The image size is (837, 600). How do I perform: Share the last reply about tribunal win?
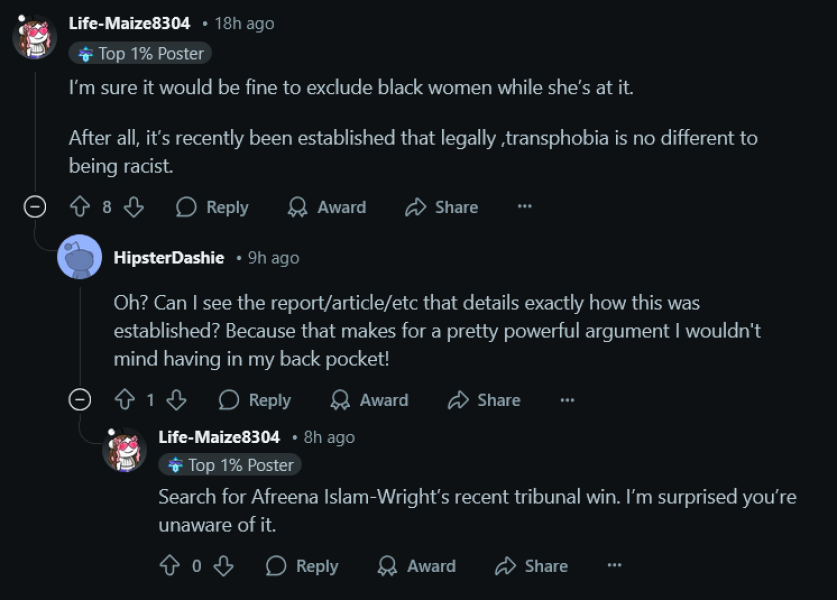[x=531, y=566]
